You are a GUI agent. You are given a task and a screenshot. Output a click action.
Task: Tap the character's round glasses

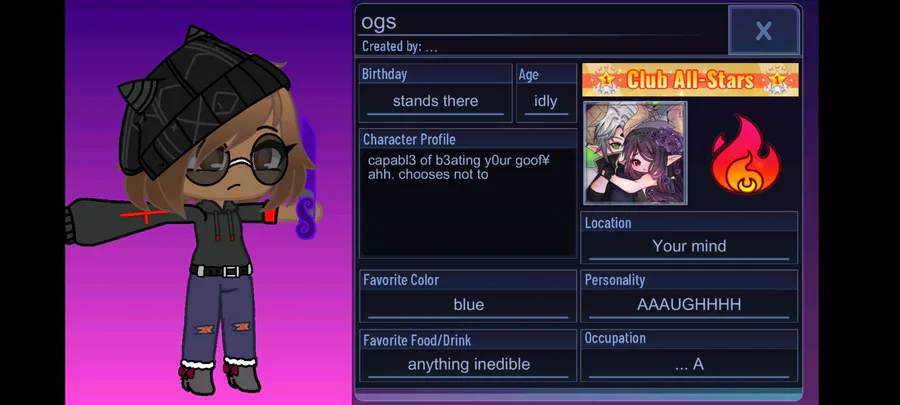click(x=236, y=162)
